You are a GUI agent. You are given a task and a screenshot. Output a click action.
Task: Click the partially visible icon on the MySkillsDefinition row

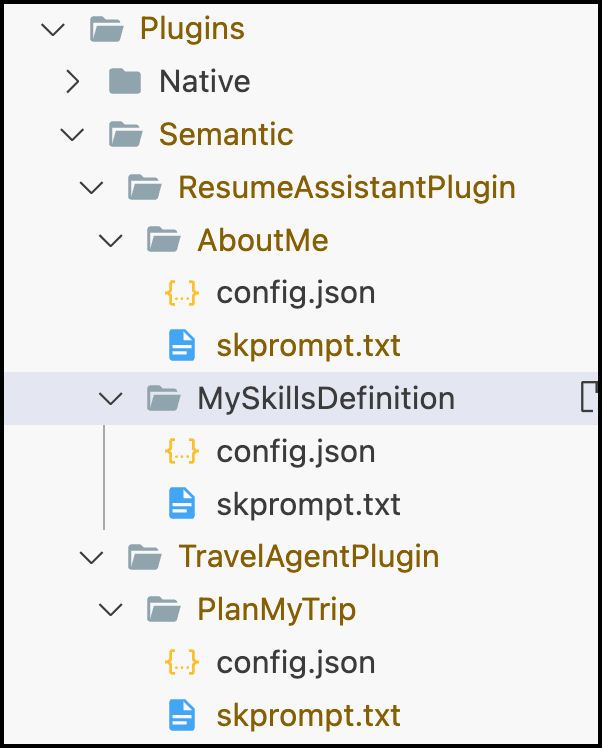coord(589,396)
